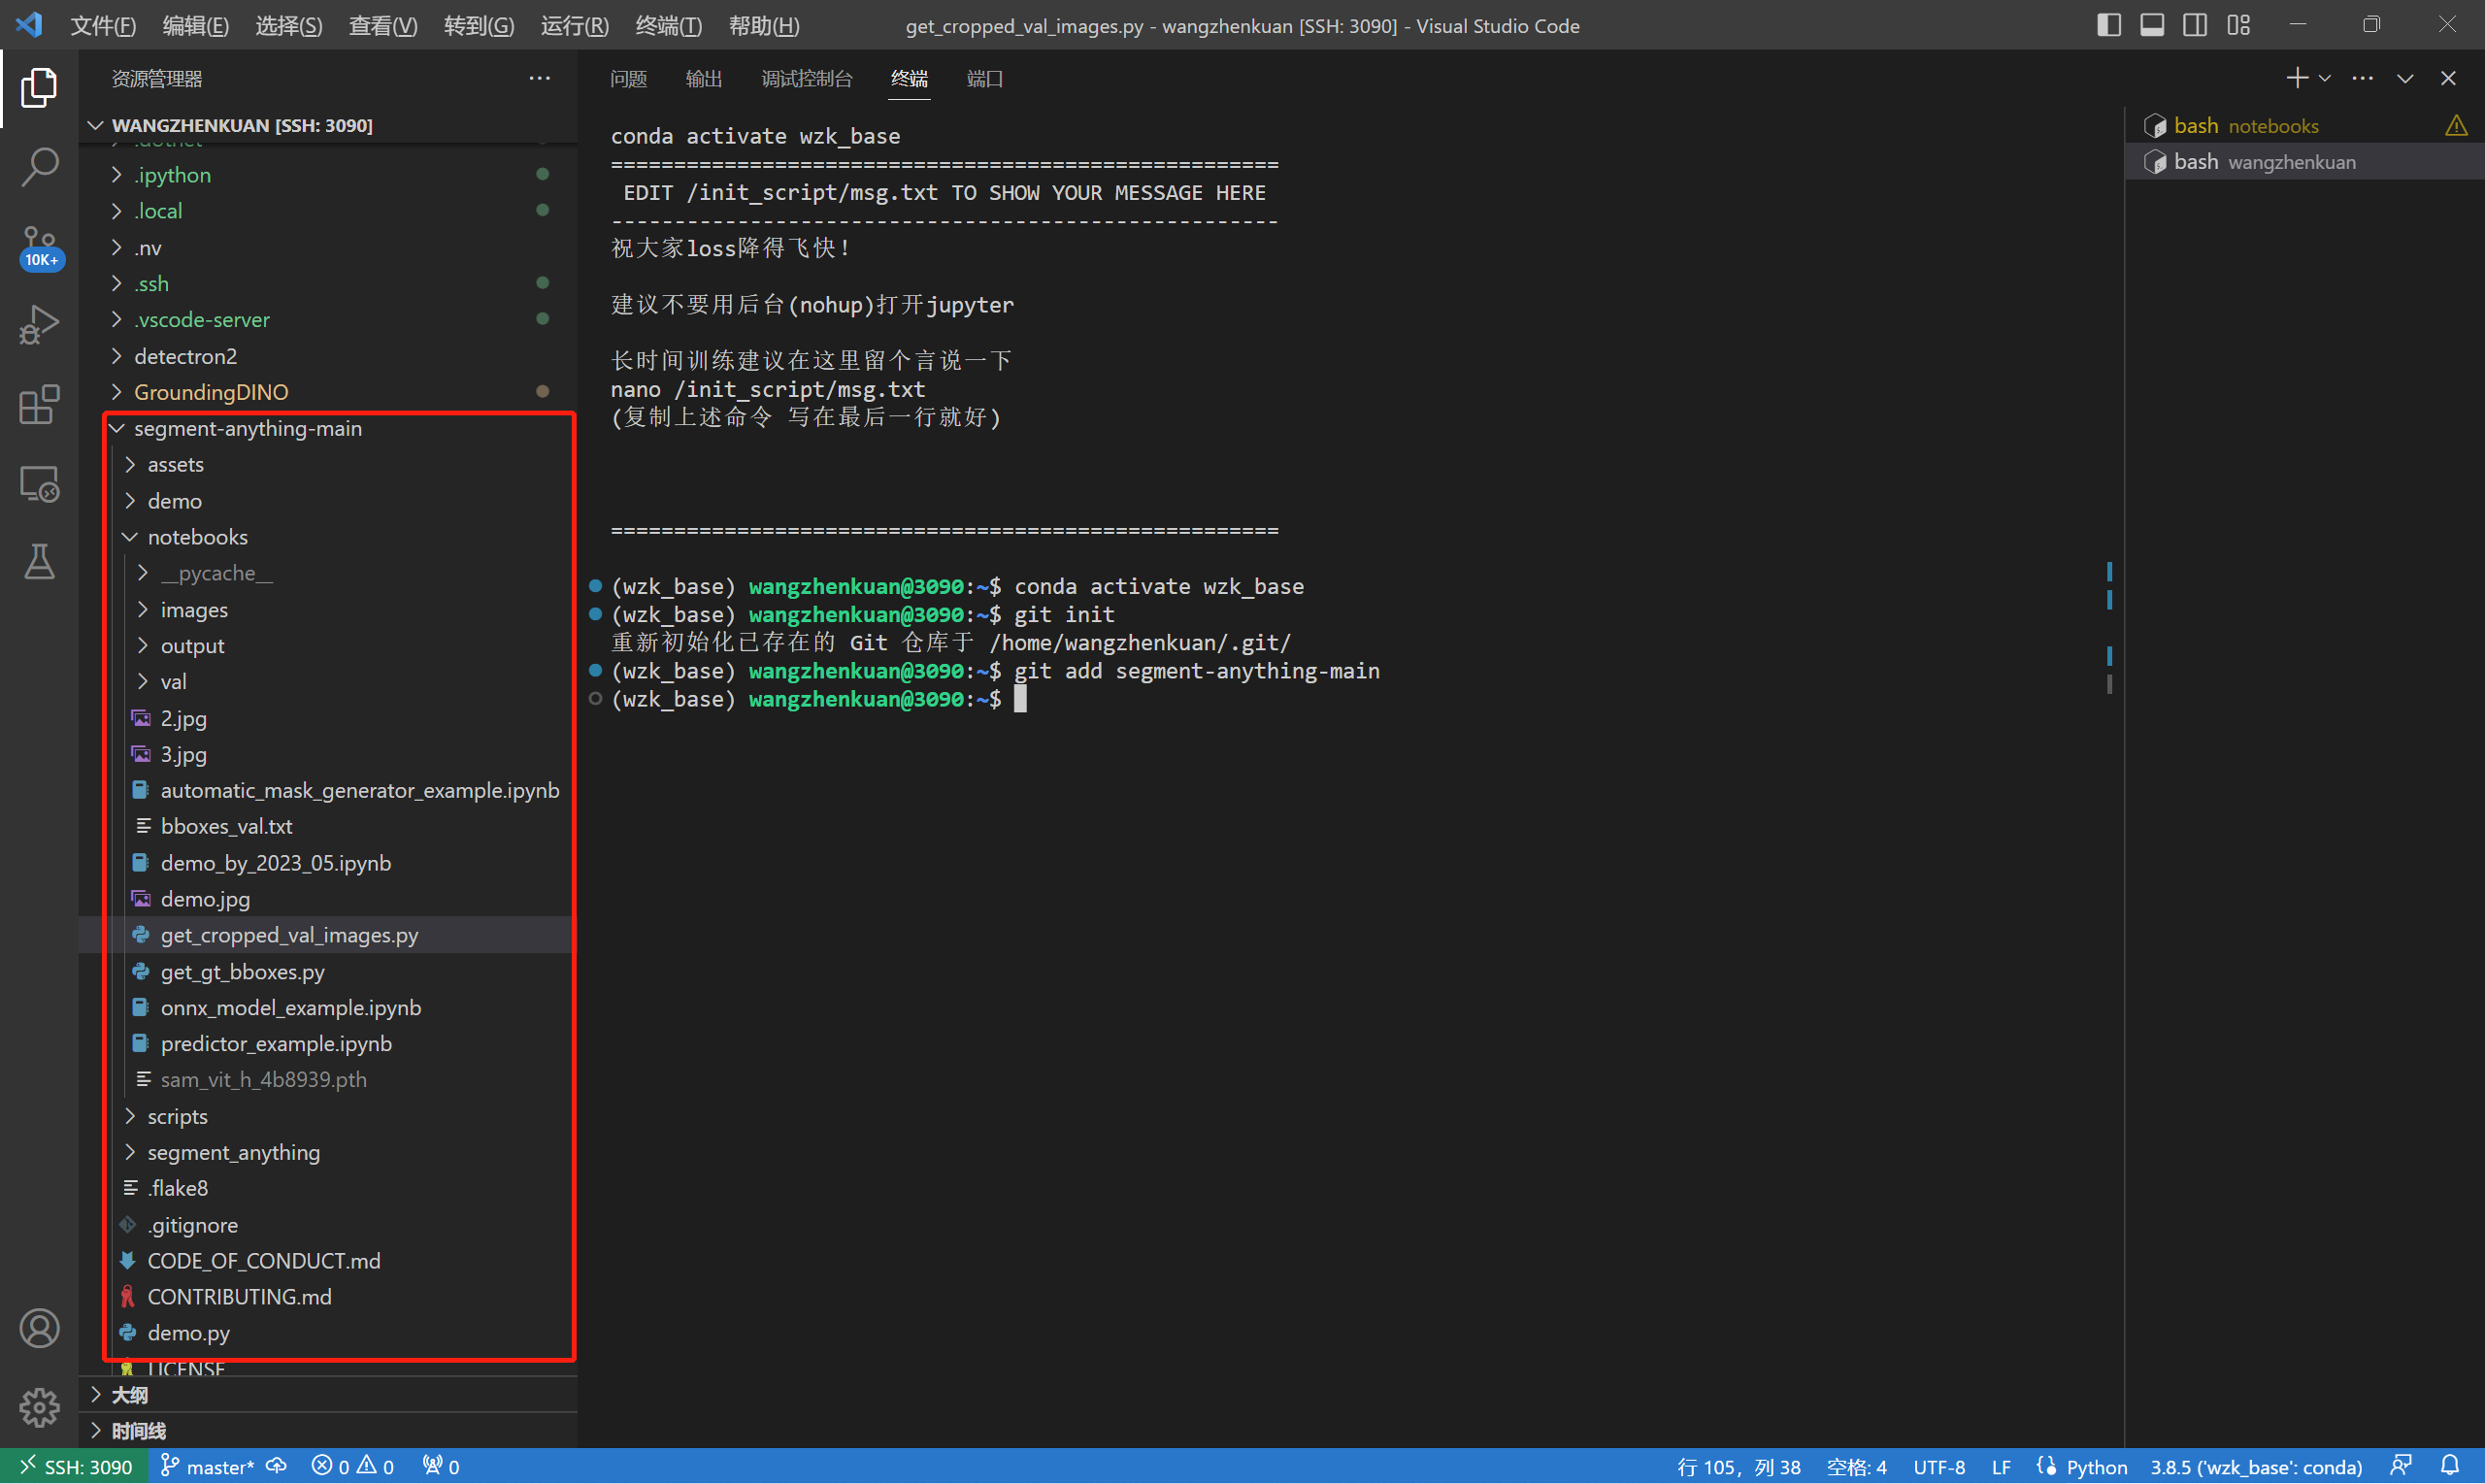
Task: Open the new terminal launch profile dropdown
Action: (x=2325, y=78)
